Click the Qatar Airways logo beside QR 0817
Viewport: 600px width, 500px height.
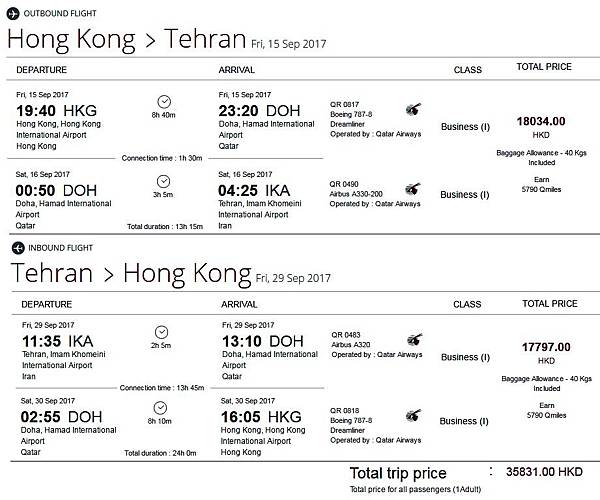click(412, 108)
